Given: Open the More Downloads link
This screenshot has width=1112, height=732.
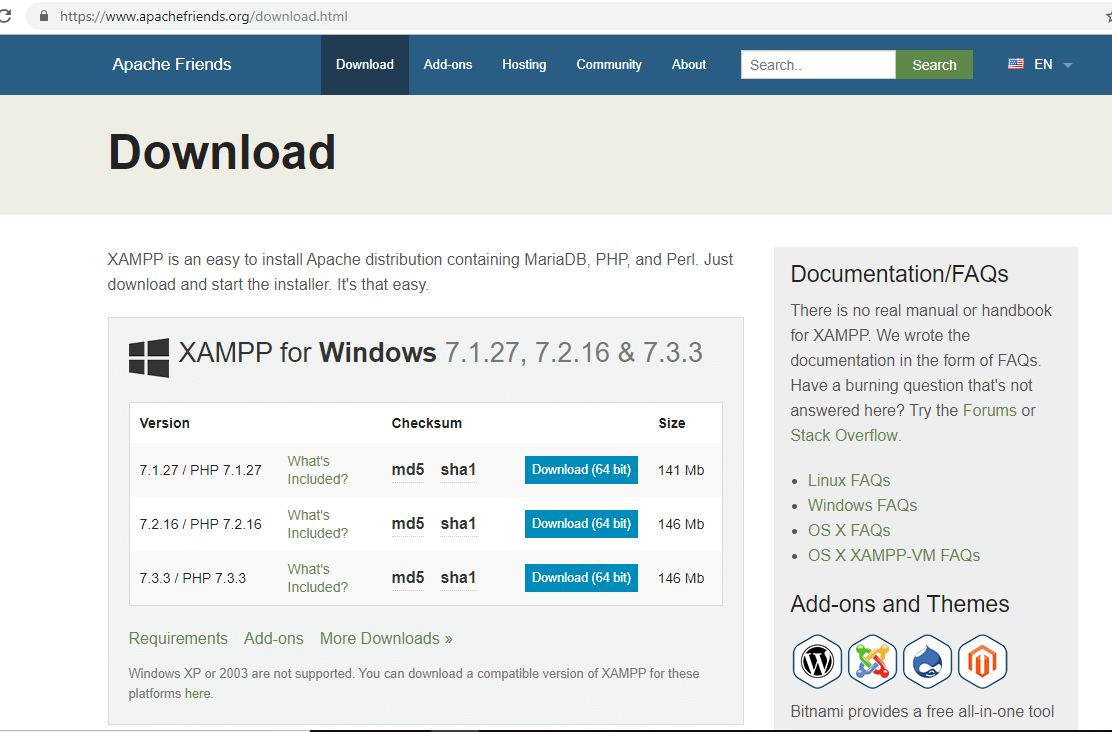Looking at the screenshot, I should coord(386,638).
